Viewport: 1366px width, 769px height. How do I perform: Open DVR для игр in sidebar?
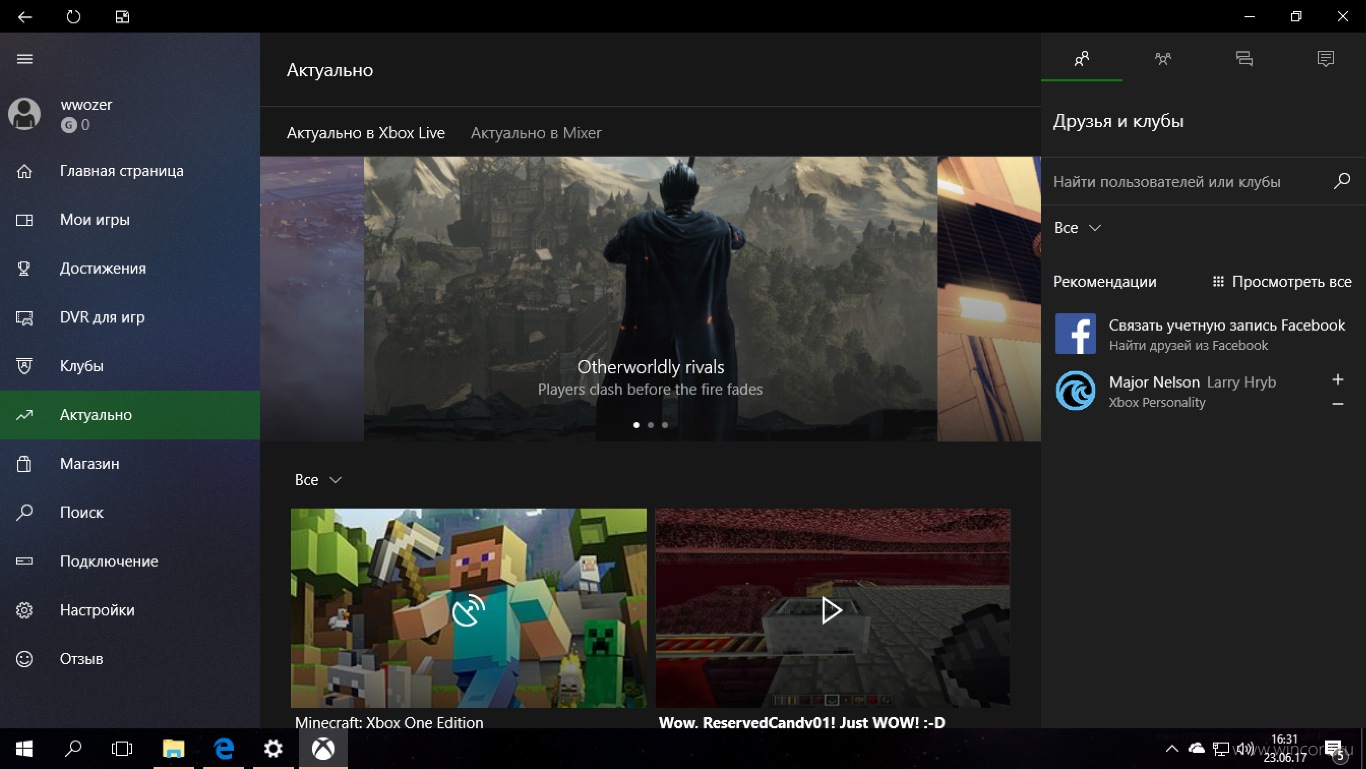pos(130,317)
